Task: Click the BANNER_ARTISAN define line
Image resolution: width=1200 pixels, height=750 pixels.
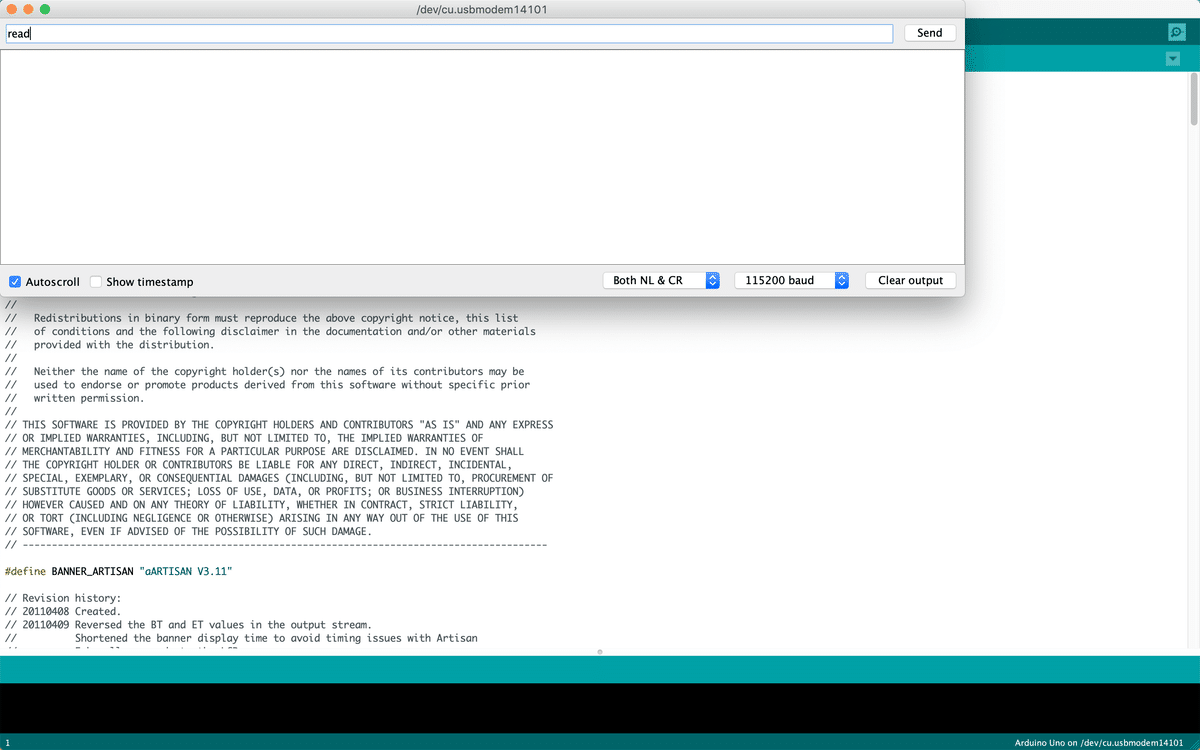Action: 119,571
